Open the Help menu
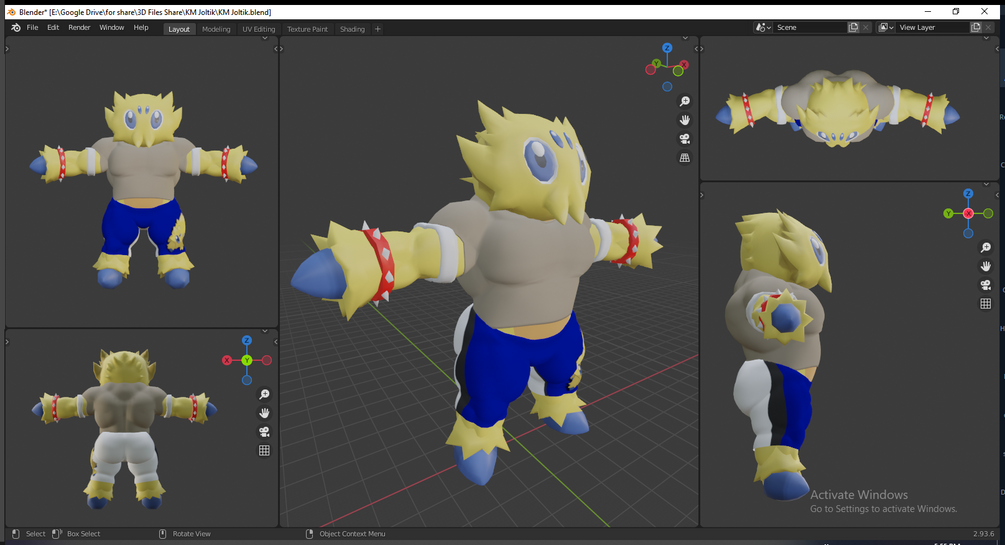Image resolution: width=1005 pixels, height=545 pixels. point(141,28)
